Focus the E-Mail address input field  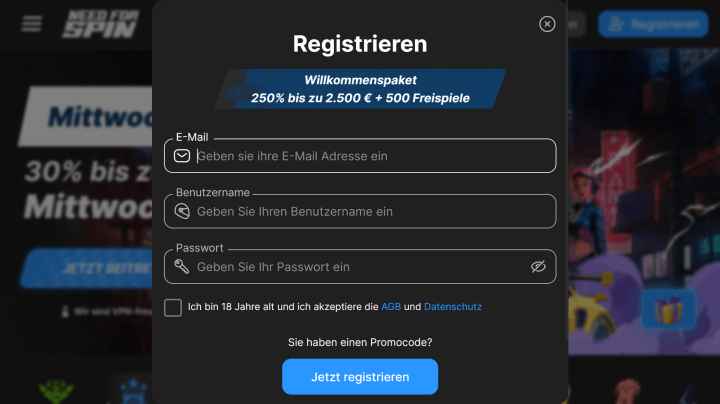(x=370, y=156)
